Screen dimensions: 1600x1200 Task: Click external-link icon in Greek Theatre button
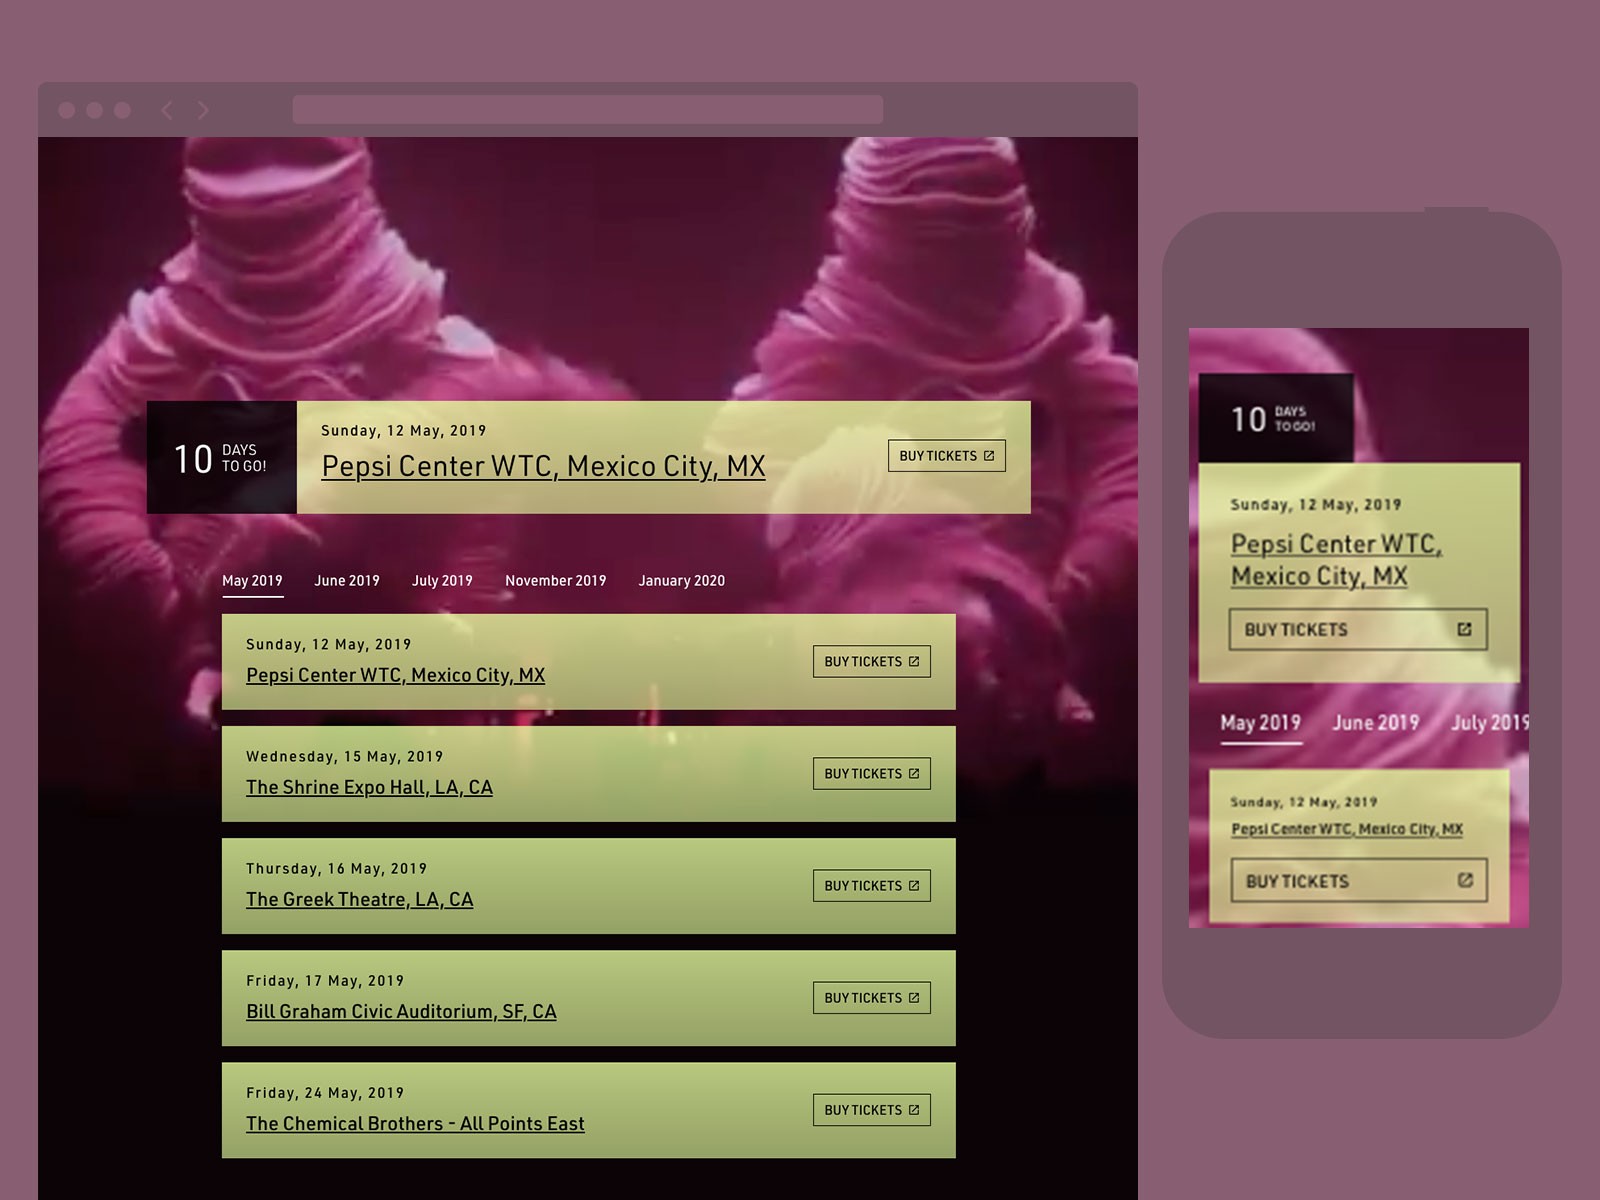[x=913, y=886]
